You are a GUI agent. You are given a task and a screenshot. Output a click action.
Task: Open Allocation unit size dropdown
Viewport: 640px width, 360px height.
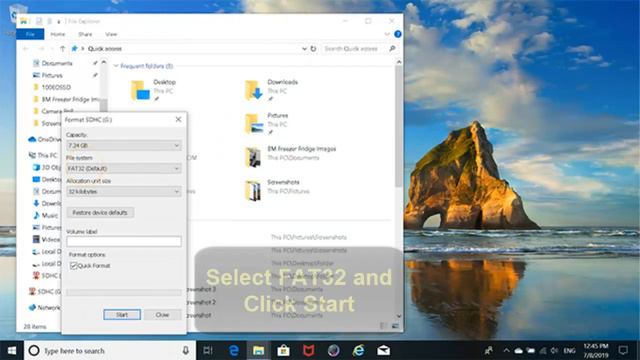[124, 191]
